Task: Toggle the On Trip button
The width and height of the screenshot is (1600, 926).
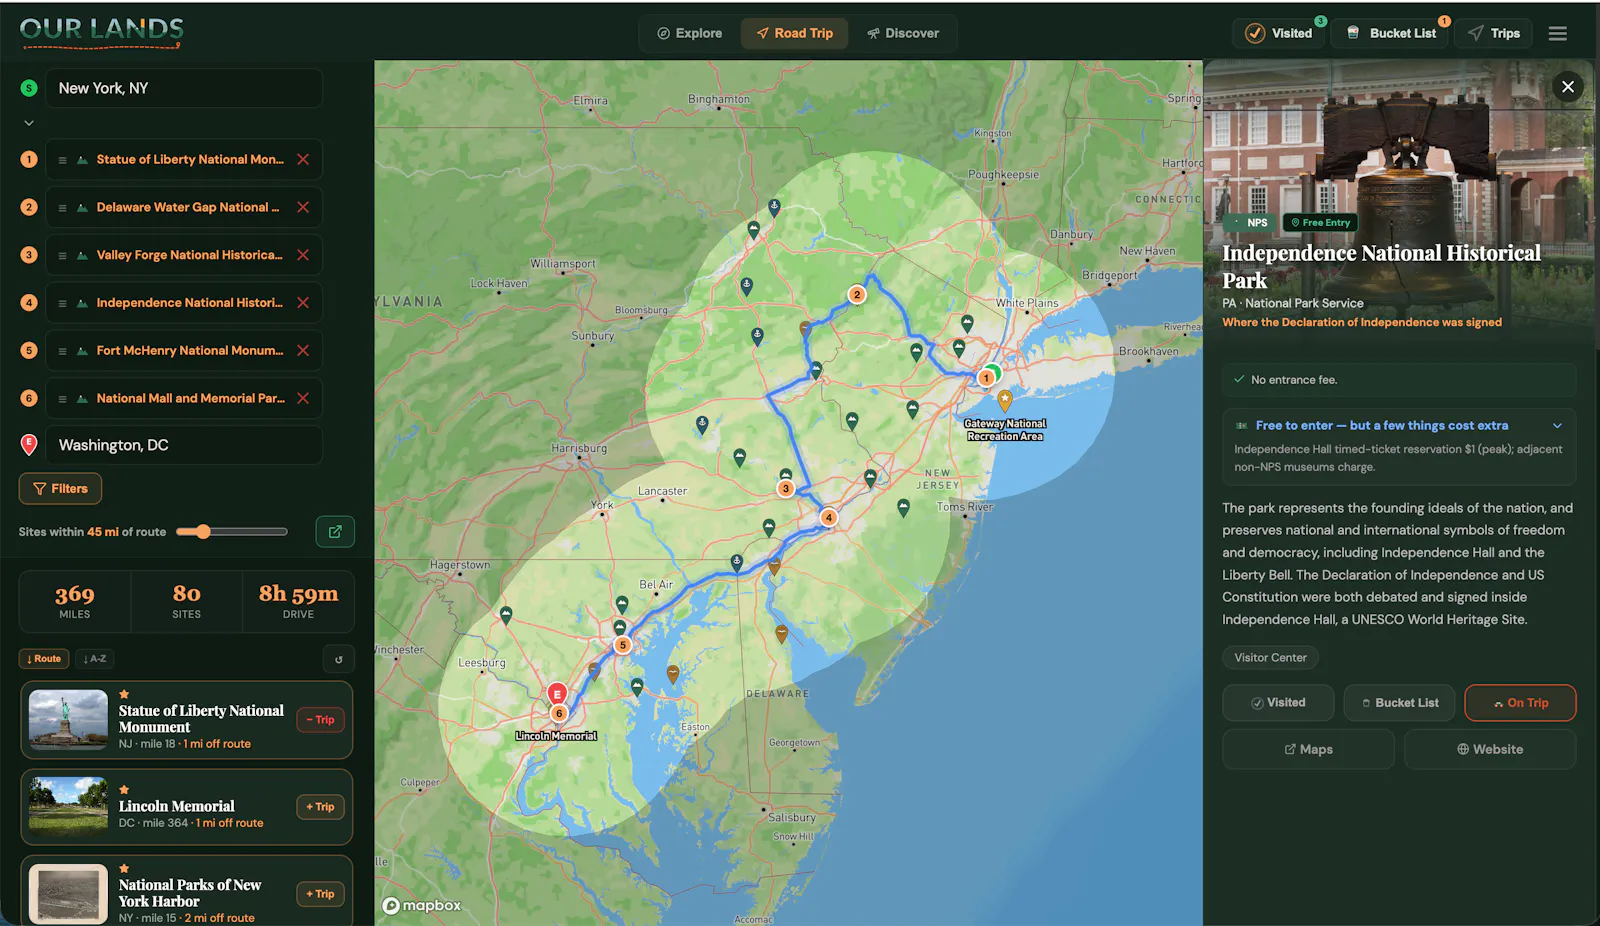Action: pyautogui.click(x=1520, y=703)
